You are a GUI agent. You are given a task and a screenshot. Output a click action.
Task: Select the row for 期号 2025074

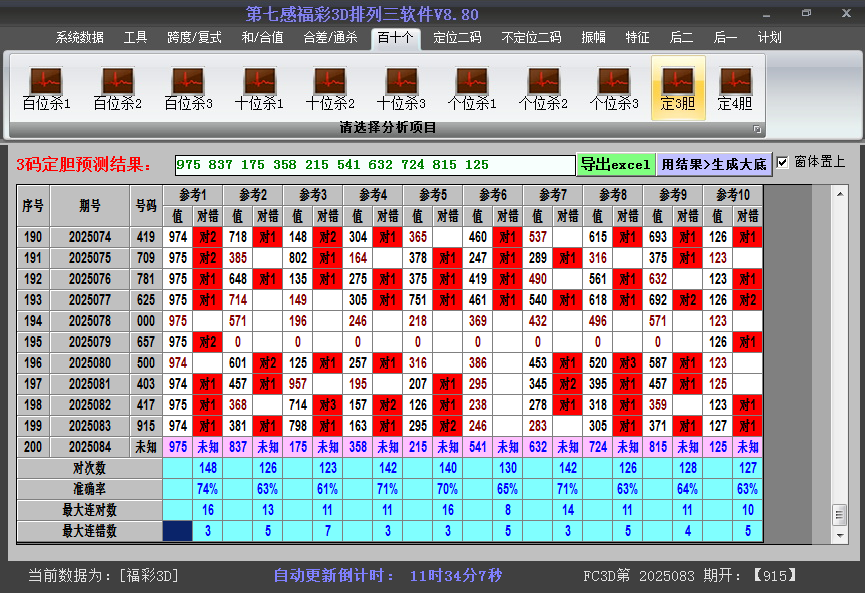click(x=390, y=237)
